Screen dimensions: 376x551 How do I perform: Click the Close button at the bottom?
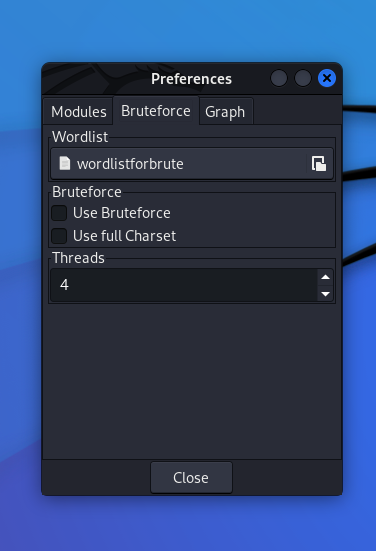point(192,478)
